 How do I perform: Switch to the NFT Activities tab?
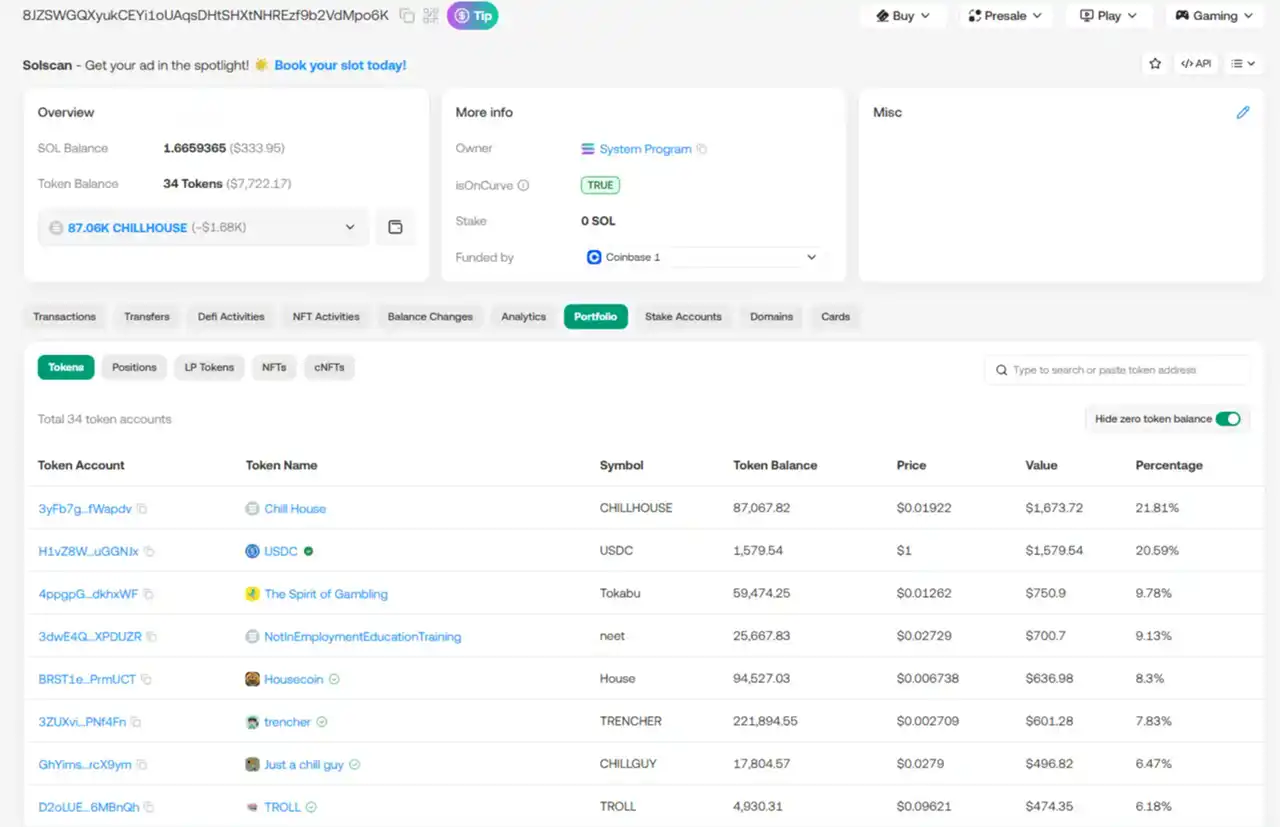pos(325,316)
